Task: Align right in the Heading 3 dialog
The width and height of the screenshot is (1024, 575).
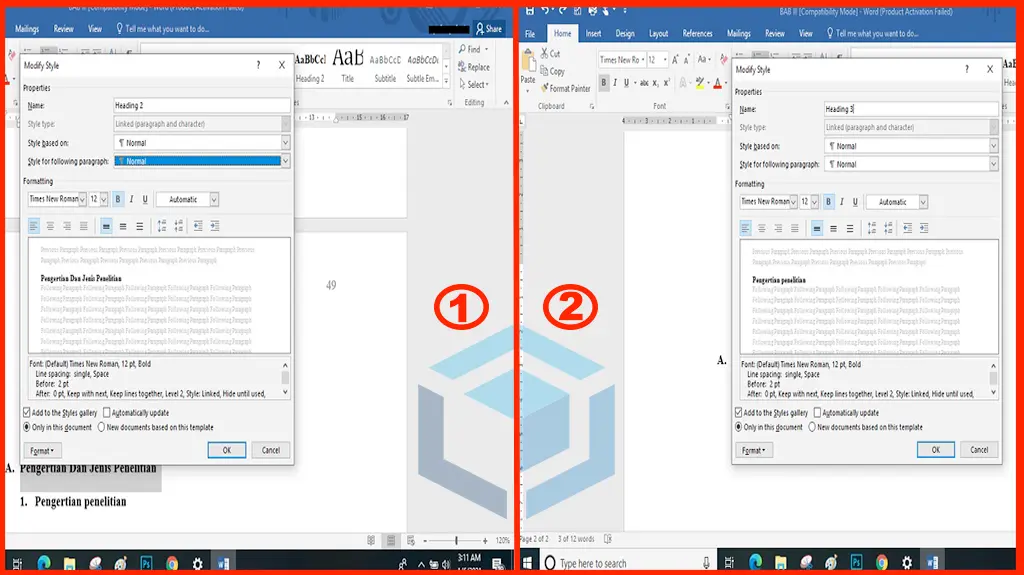Action: point(778,228)
